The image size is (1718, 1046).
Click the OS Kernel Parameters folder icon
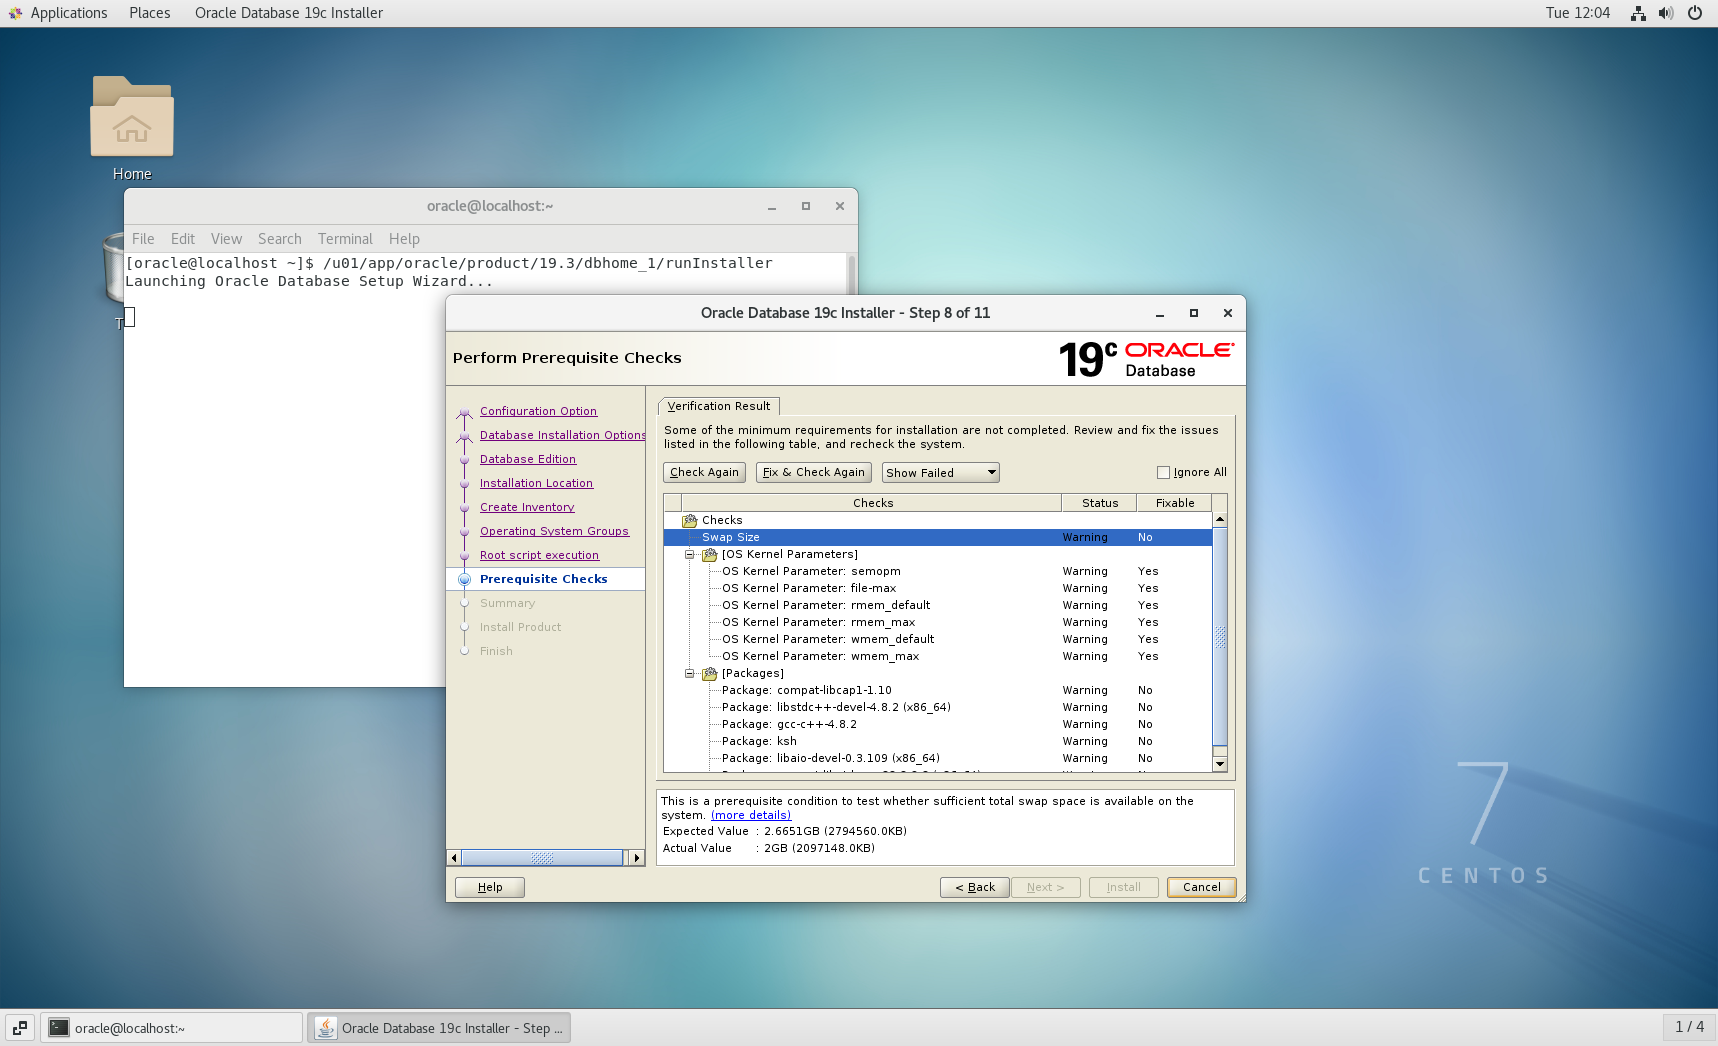710,554
